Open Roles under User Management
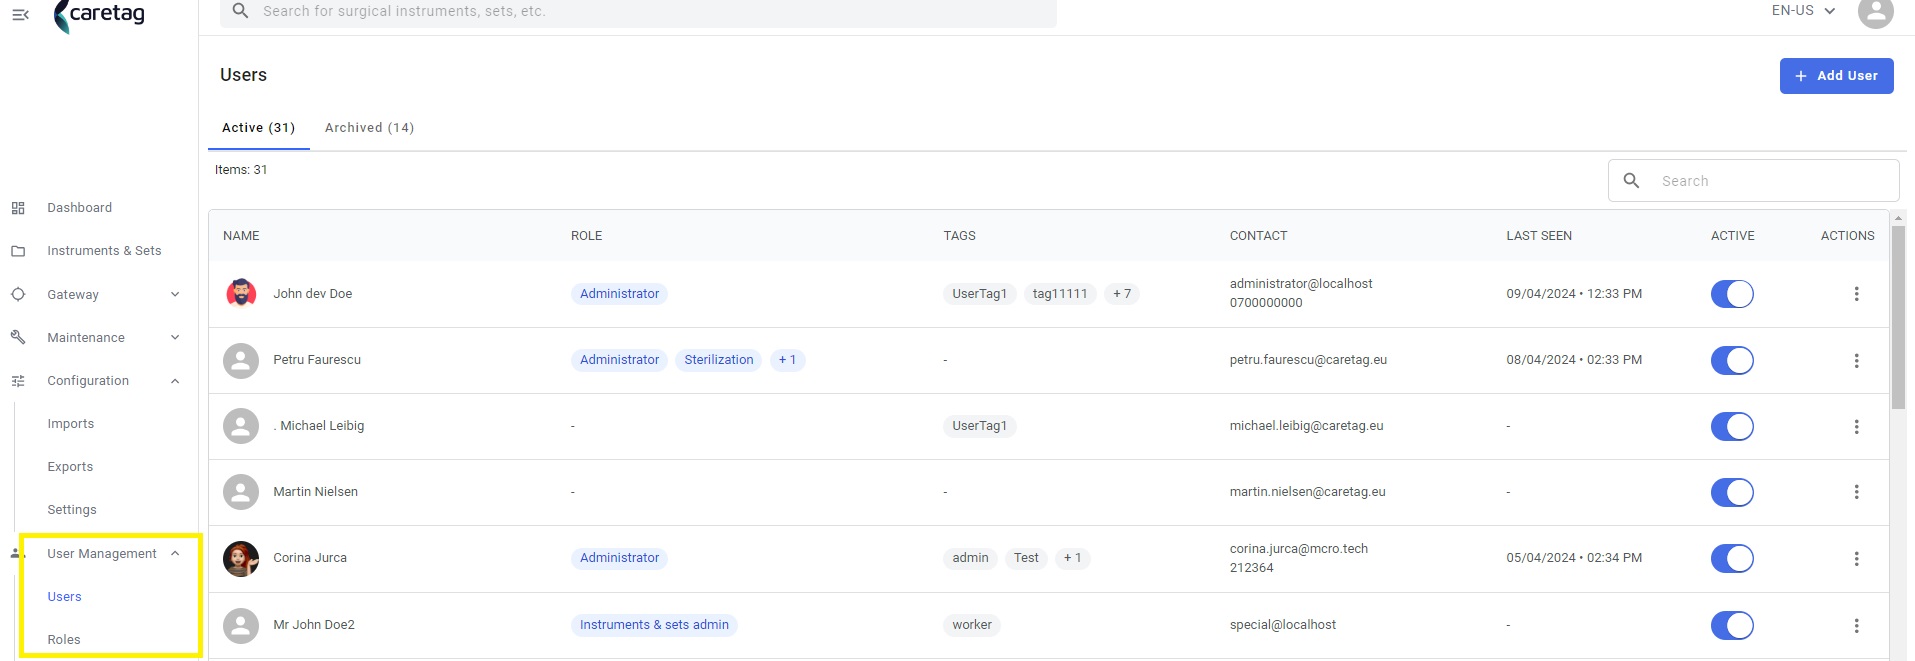1915x661 pixels. 64,640
